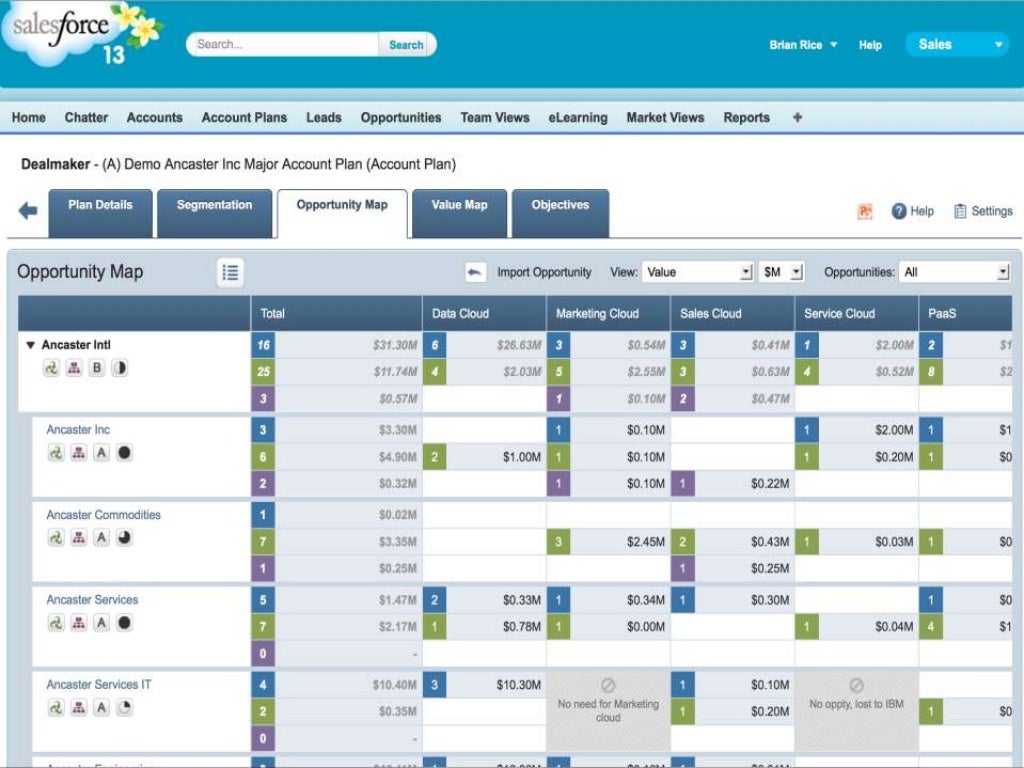The height and width of the screenshot is (768, 1024).
Task: Click the A rating icon for Ancaster Commodities
Action: (x=101, y=537)
